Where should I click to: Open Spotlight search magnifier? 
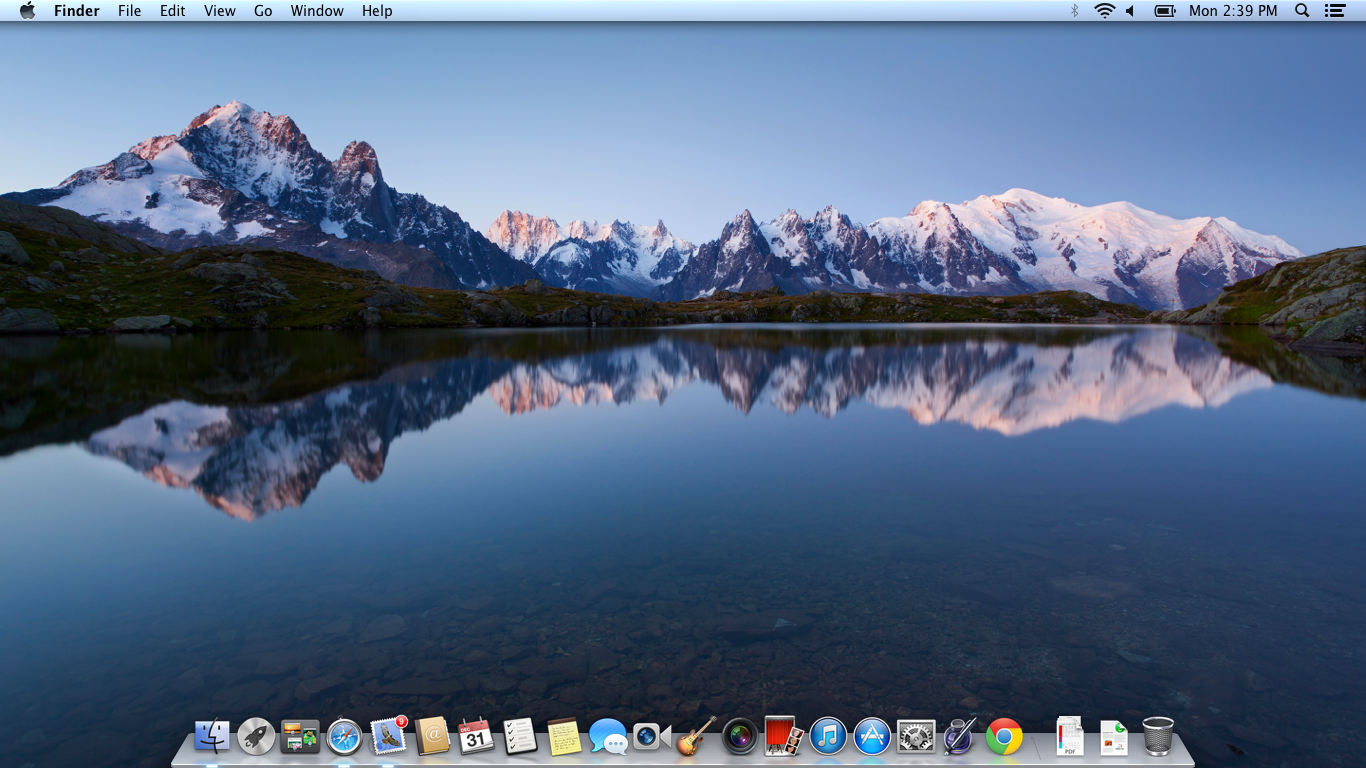click(x=1302, y=10)
